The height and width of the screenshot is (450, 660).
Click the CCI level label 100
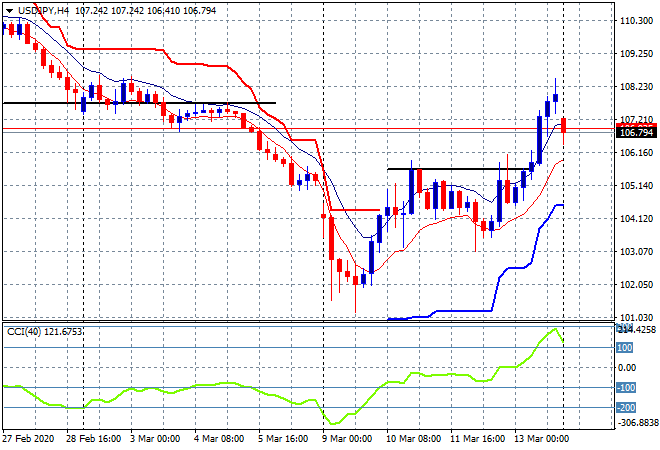click(x=625, y=348)
